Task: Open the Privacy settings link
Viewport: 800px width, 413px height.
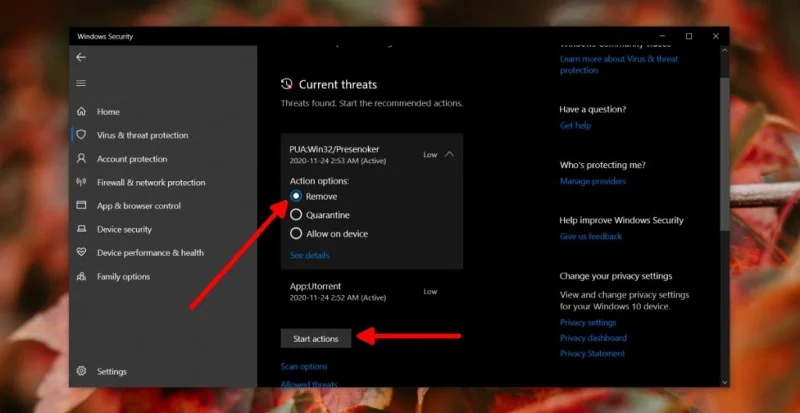Action: pyautogui.click(x=588, y=322)
